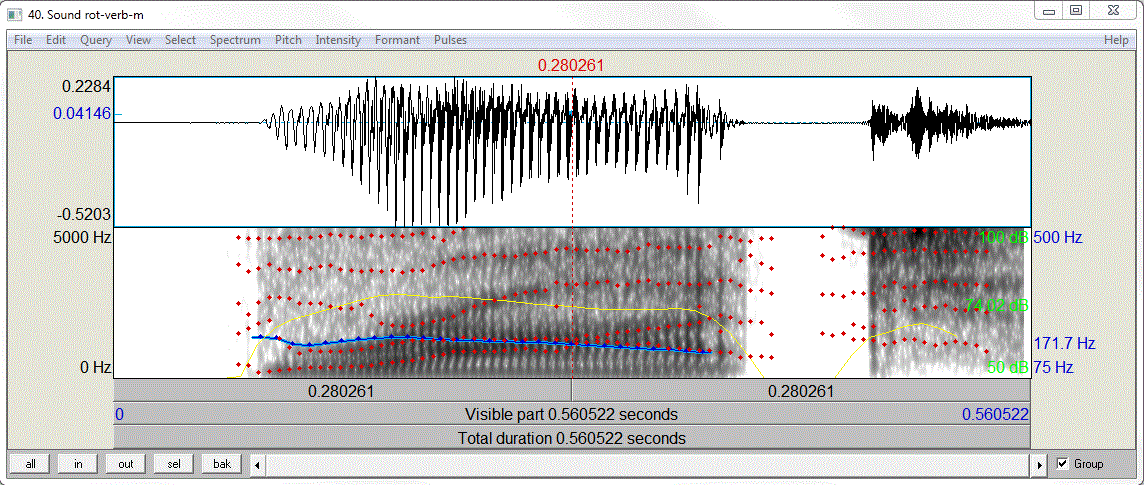
Task: Click the window start time 0
Action: (120, 414)
